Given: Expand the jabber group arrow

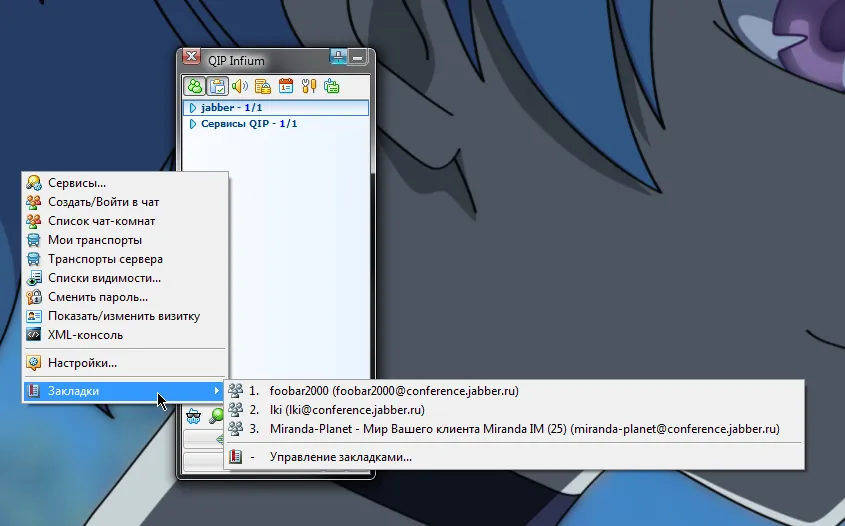Looking at the screenshot, I should click(x=193, y=108).
